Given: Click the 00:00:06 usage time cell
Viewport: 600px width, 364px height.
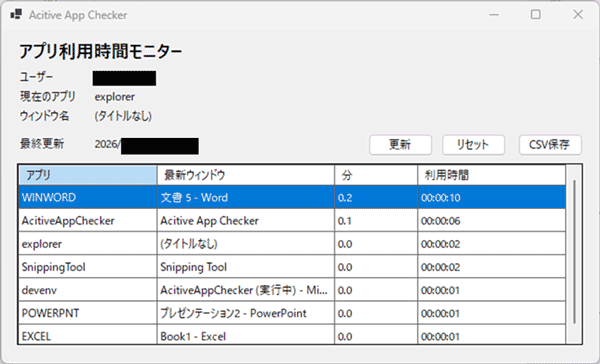Looking at the screenshot, I should (492, 221).
